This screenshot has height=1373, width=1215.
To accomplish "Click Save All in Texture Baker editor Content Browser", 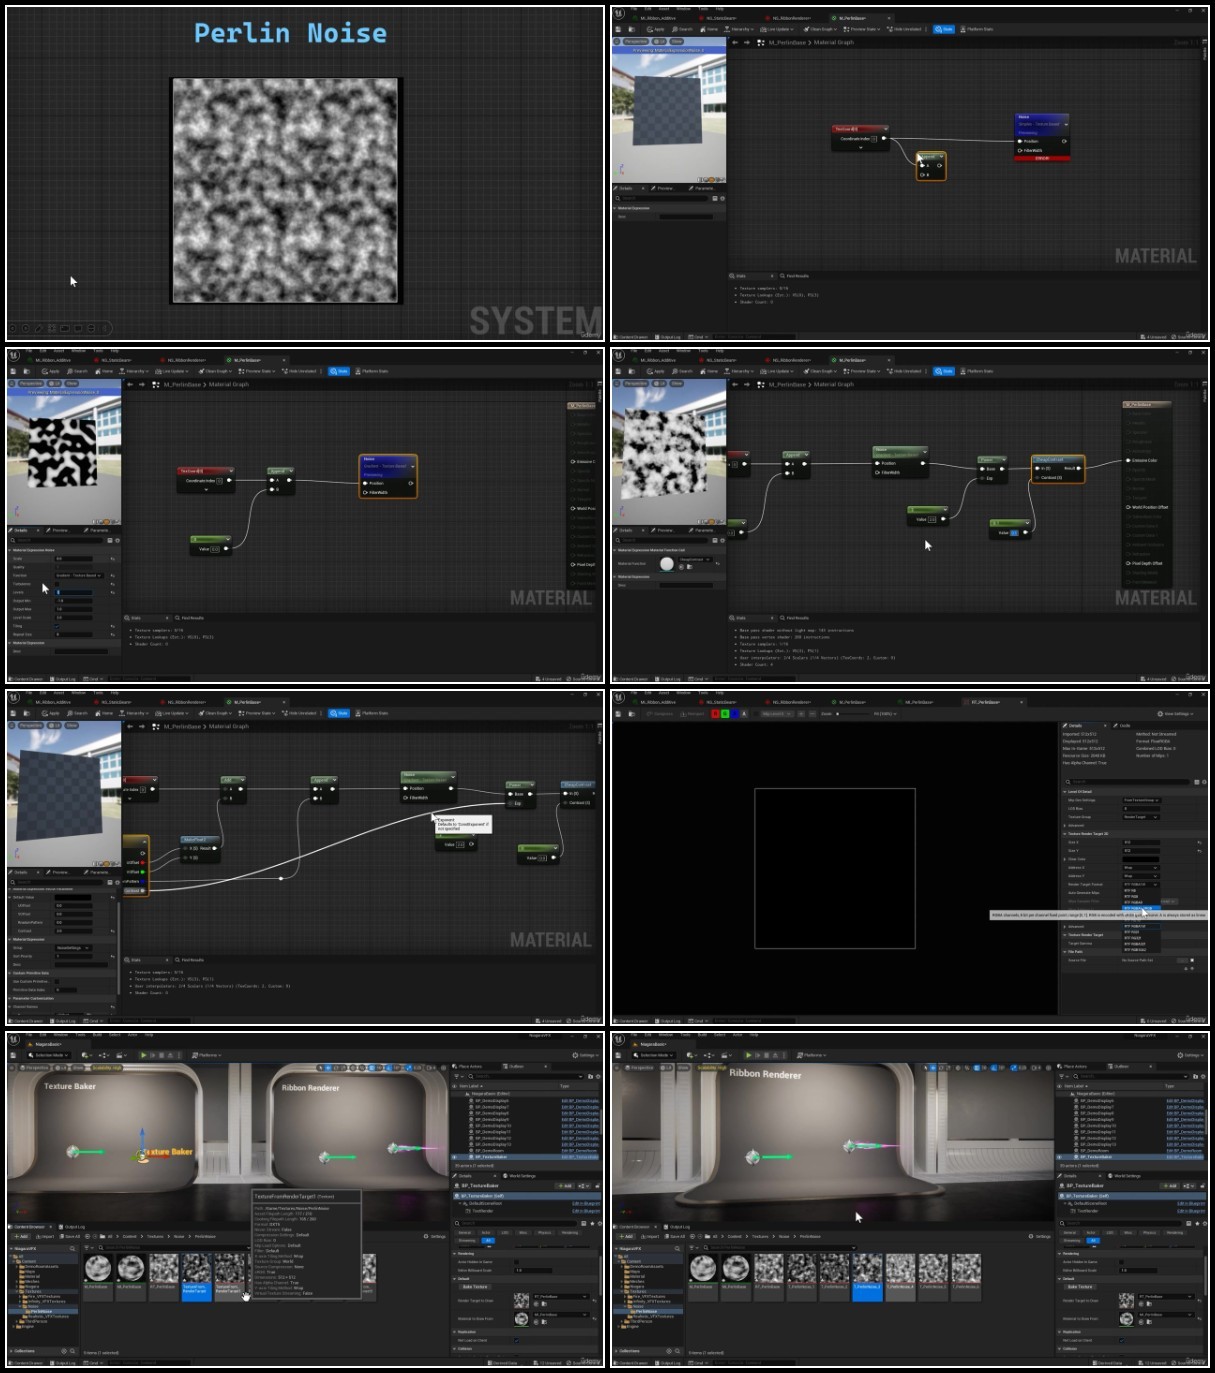I will pos(70,1236).
